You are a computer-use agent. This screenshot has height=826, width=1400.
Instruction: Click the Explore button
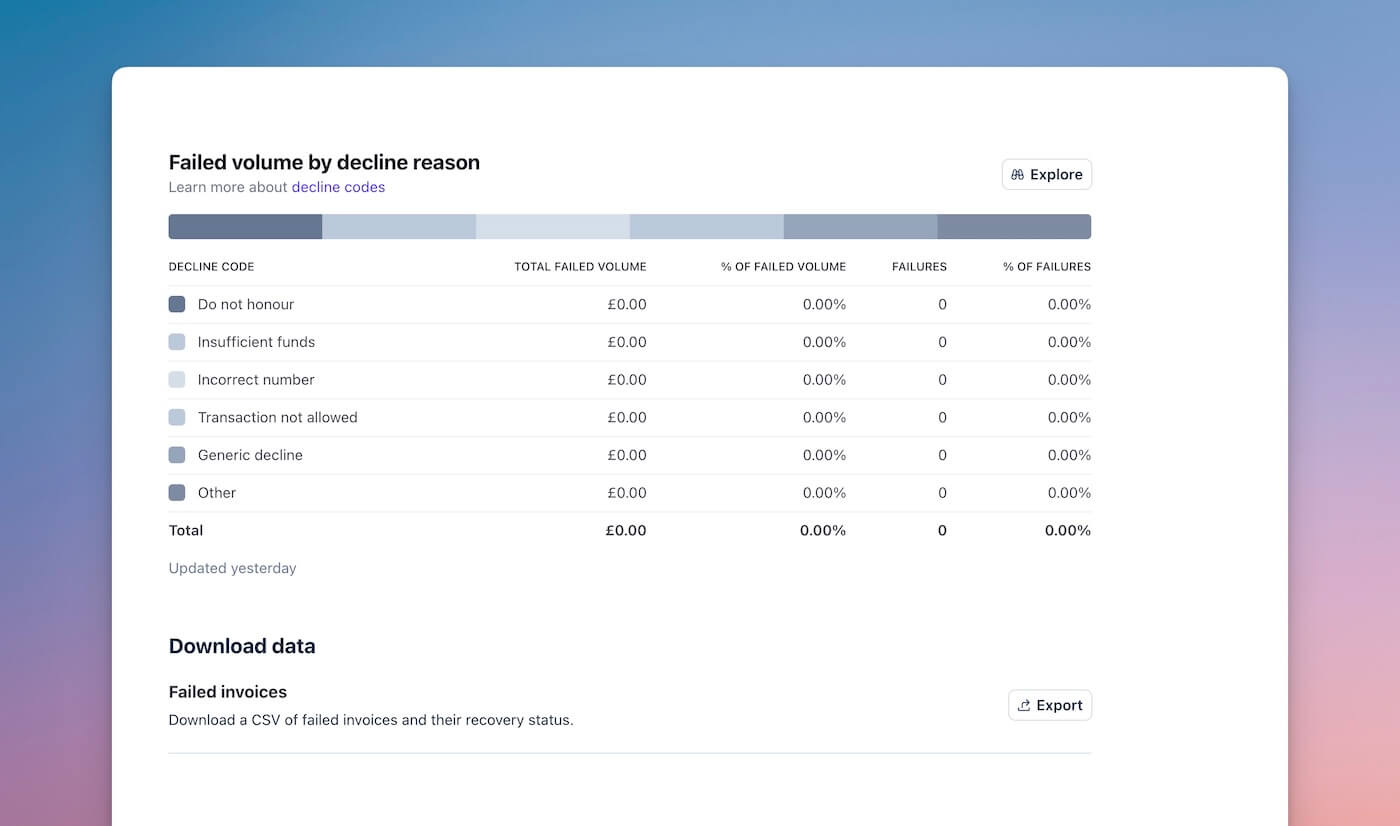click(1046, 174)
